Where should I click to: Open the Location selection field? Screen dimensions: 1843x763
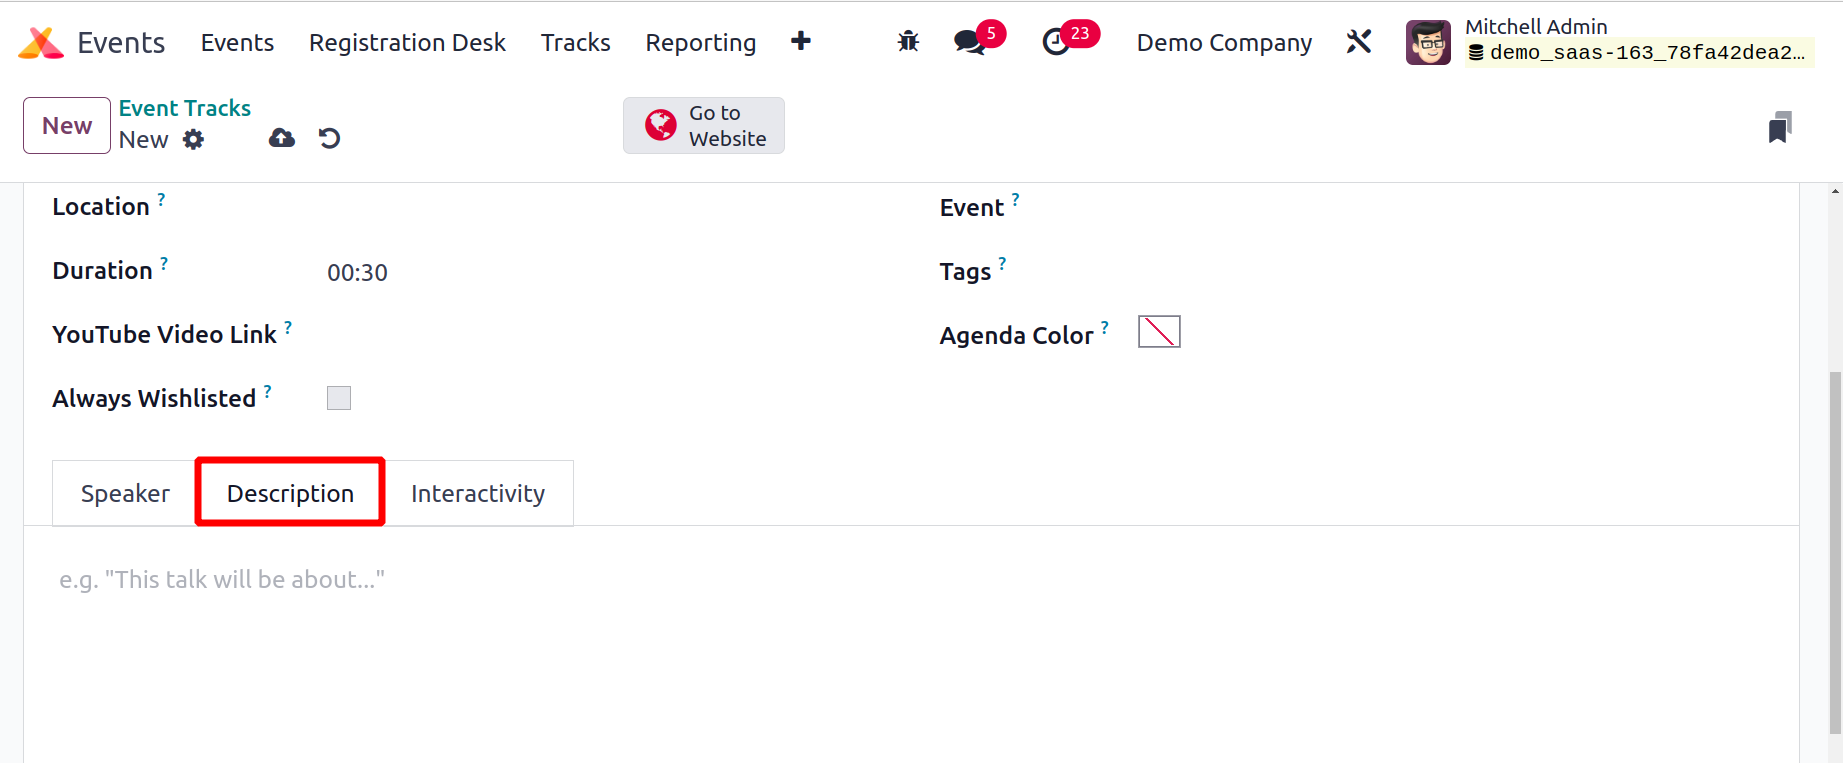click(600, 208)
